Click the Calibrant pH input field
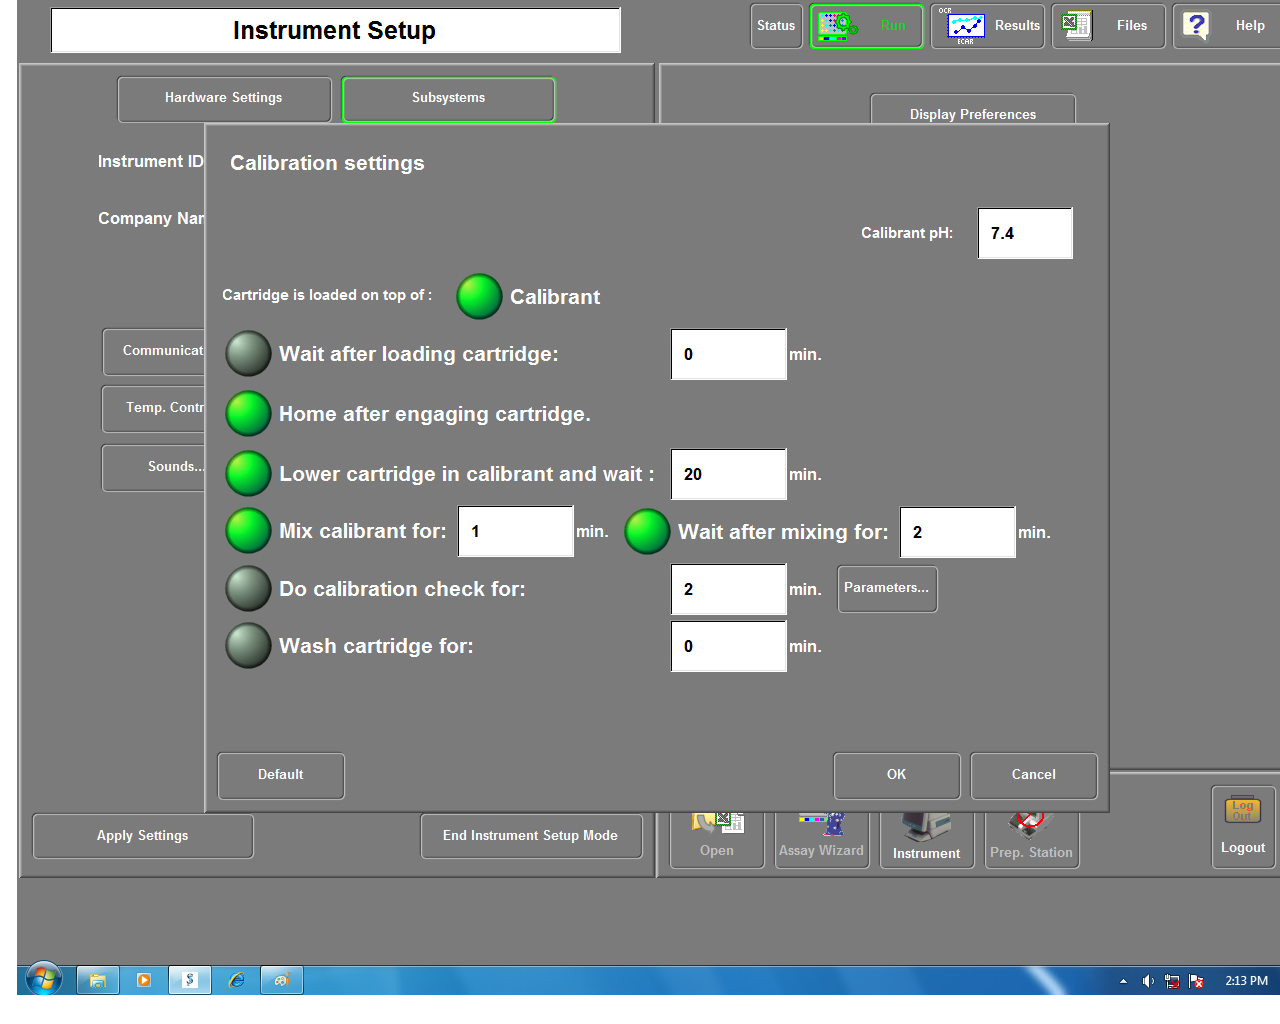 (1025, 233)
